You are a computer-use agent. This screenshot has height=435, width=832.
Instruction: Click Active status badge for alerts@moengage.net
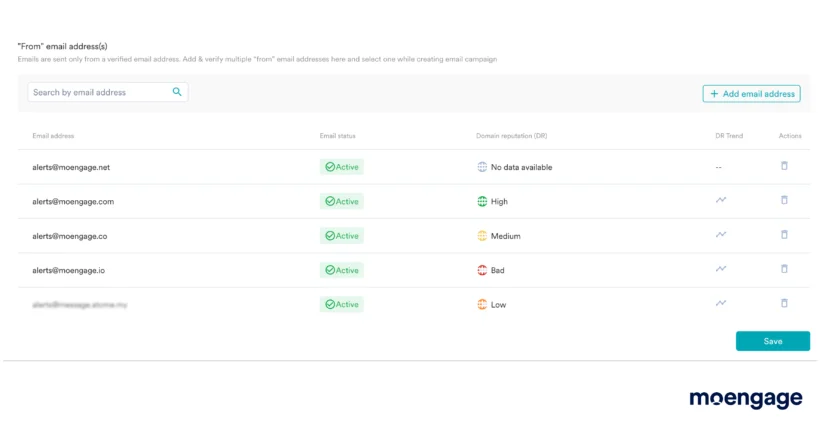pos(342,167)
